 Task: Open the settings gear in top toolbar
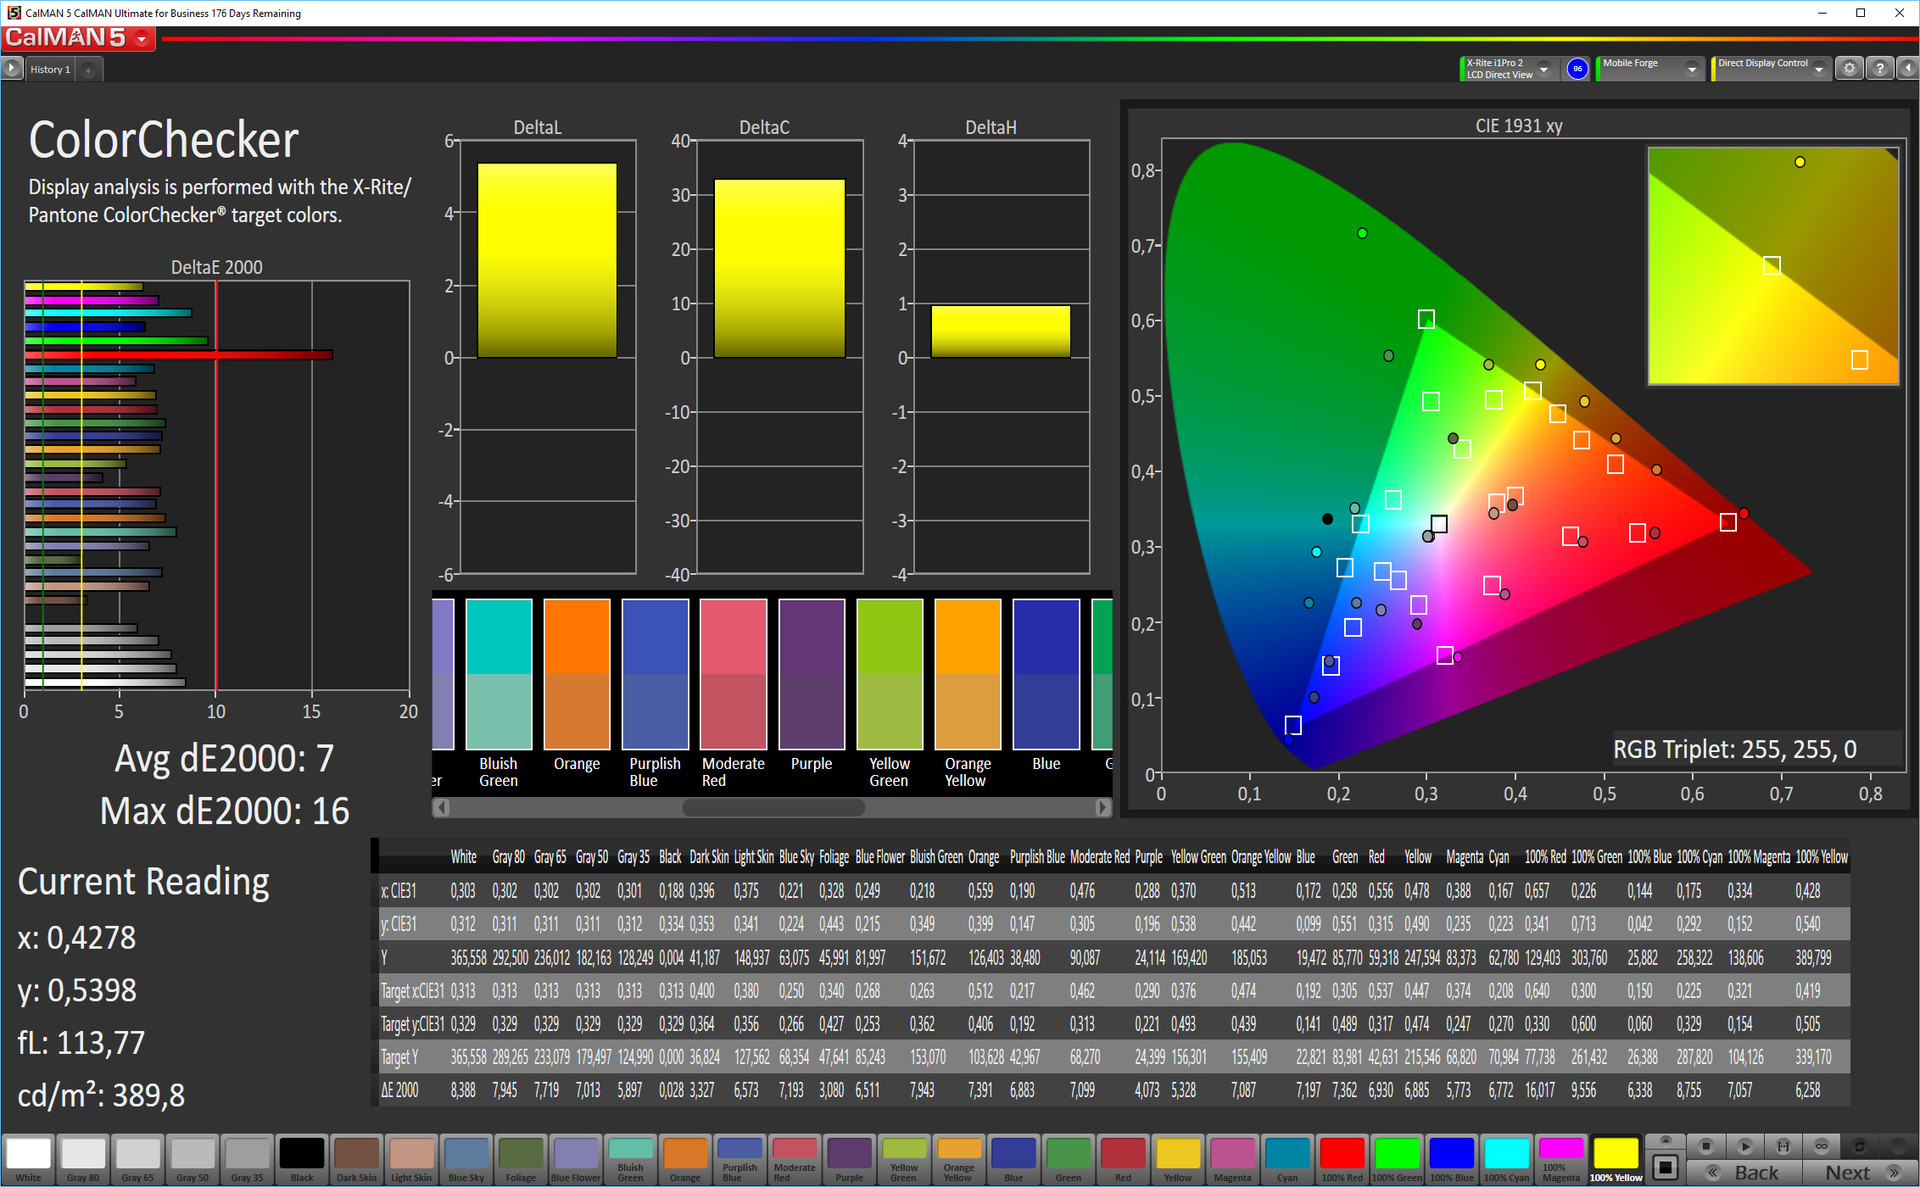1849,69
